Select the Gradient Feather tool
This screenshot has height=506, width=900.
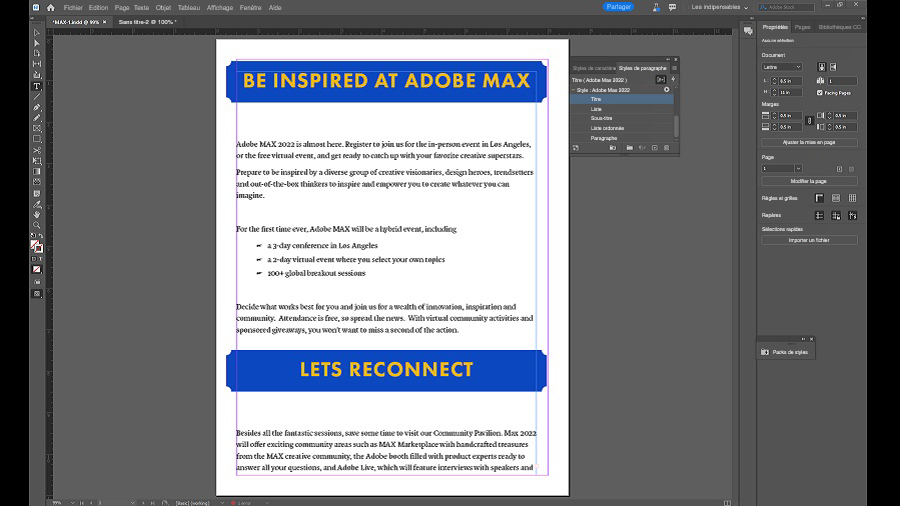[x=37, y=182]
